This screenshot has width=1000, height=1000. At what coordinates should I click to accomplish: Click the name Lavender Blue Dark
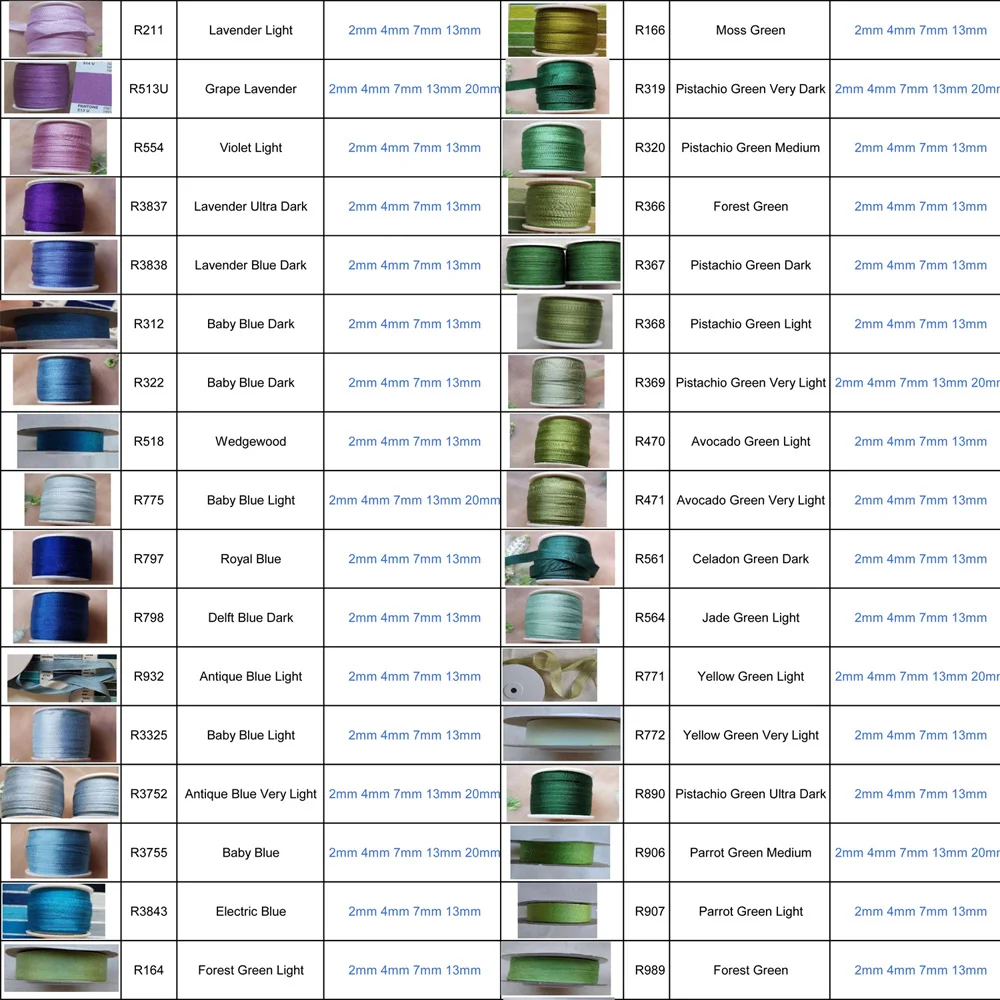click(251, 265)
